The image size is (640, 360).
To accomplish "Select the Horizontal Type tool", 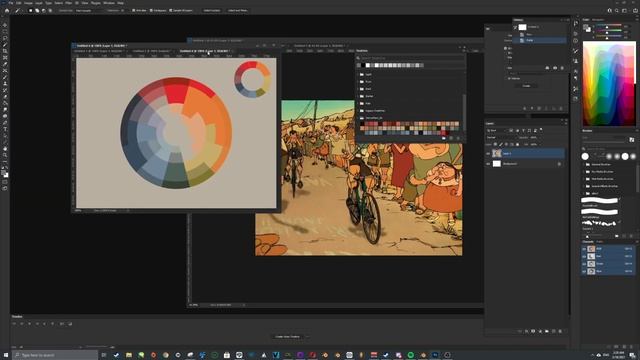I will 5,129.
